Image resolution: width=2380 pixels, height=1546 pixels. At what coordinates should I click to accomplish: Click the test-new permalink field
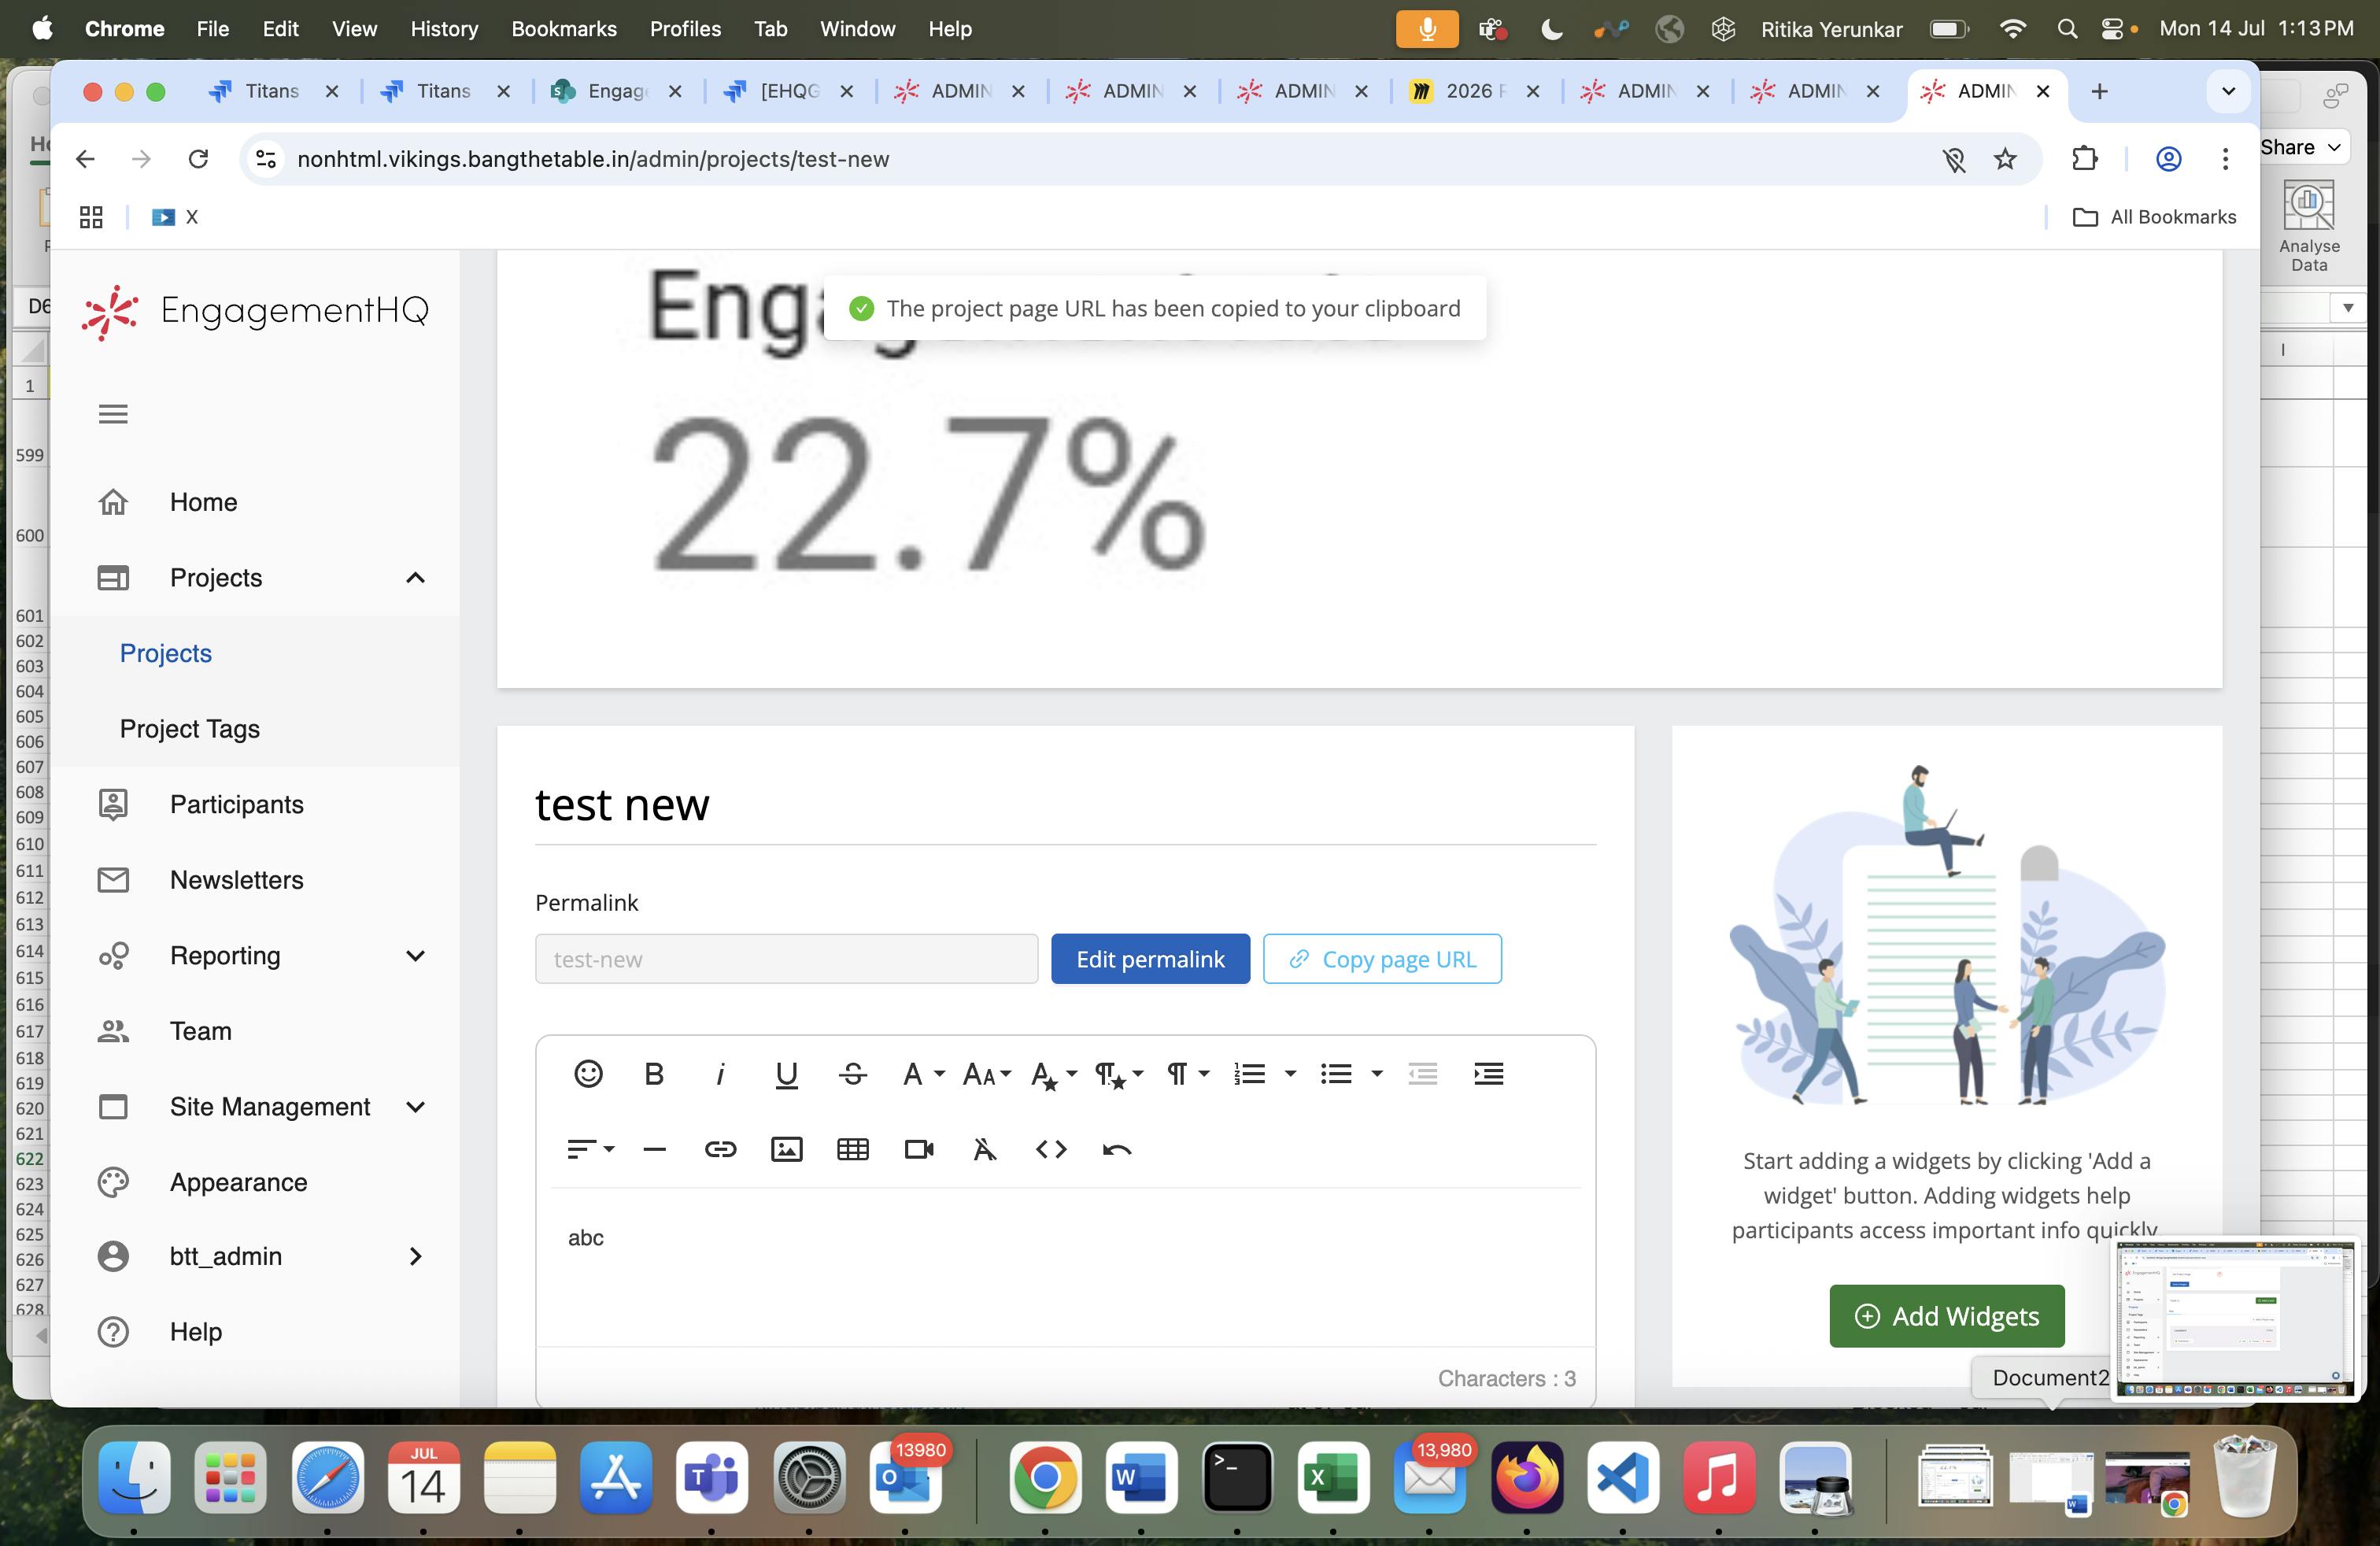(x=787, y=958)
